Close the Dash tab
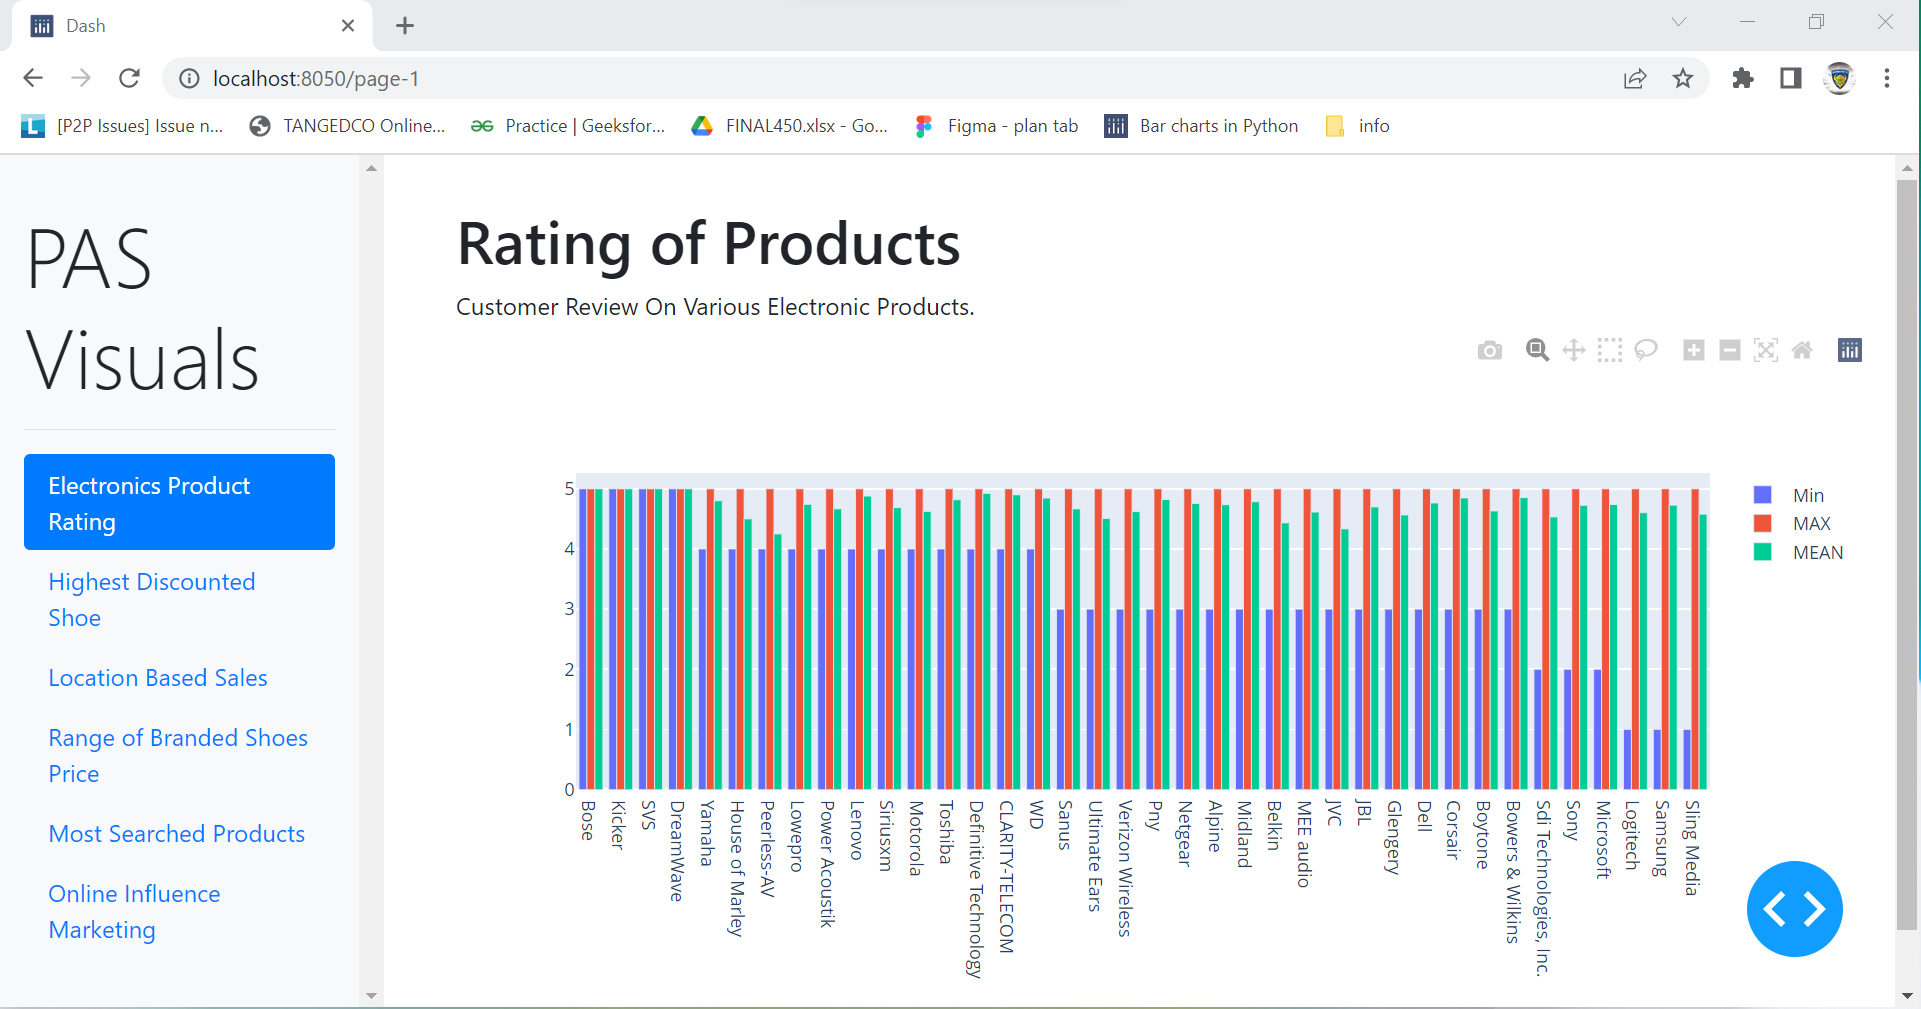 pyautogui.click(x=348, y=26)
